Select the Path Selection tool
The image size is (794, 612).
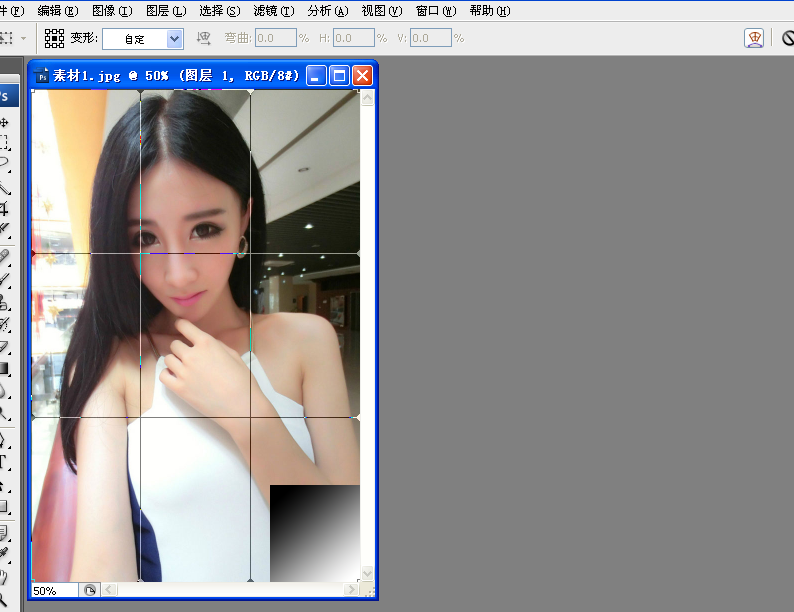pyautogui.click(x=4, y=485)
